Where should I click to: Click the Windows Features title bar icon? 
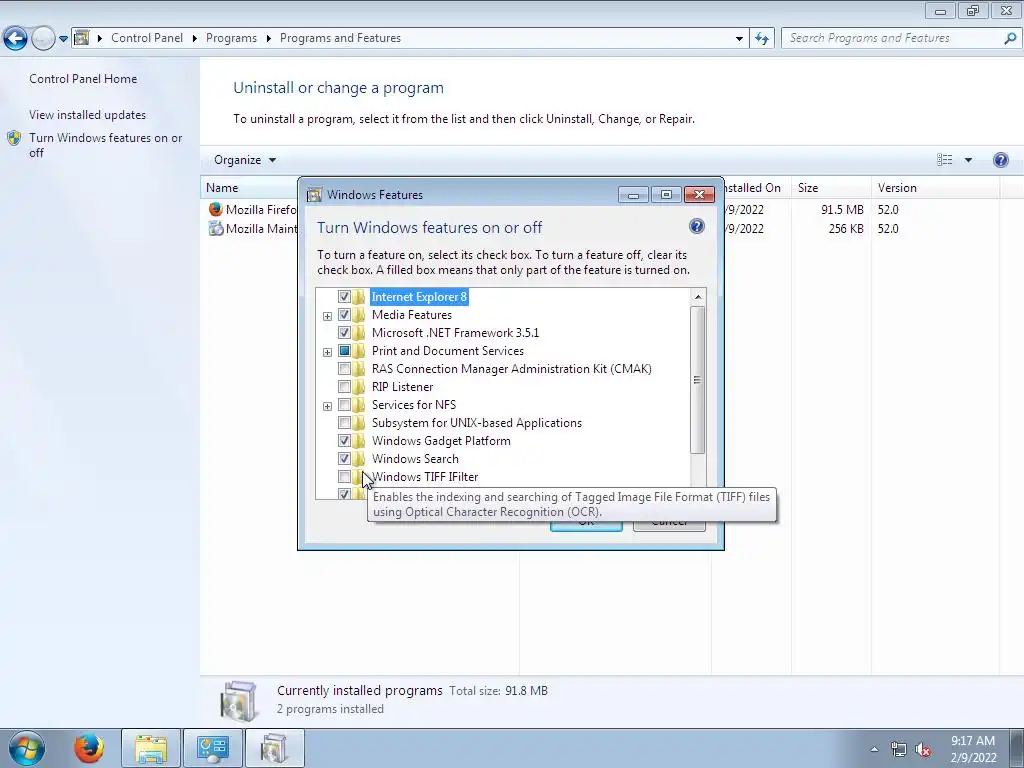(x=314, y=195)
